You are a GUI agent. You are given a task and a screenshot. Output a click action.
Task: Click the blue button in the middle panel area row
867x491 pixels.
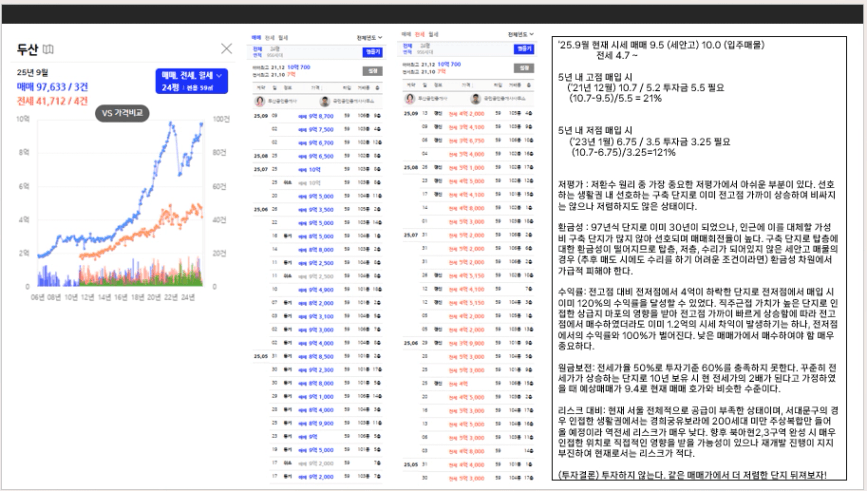[373, 52]
